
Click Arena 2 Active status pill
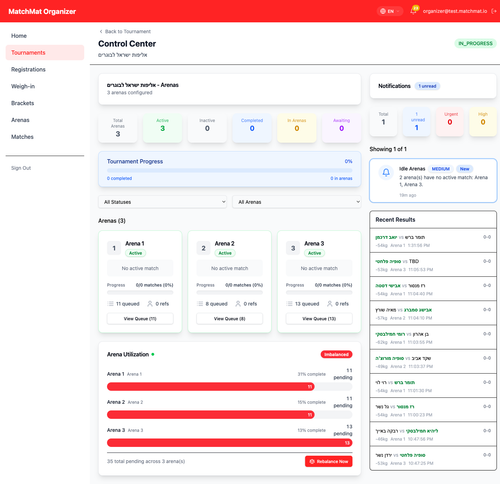(225, 253)
